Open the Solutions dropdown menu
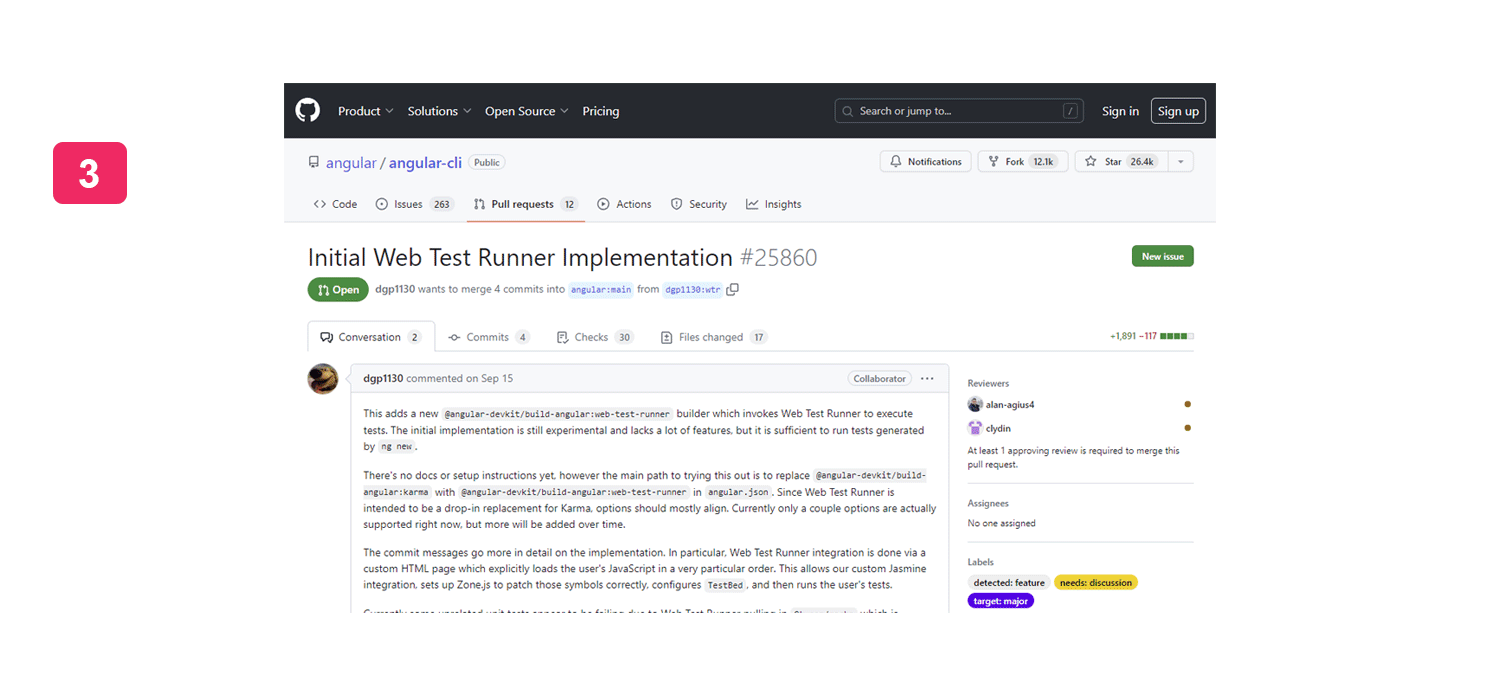Image resolution: width=1500 pixels, height=696 pixels. click(x=439, y=111)
